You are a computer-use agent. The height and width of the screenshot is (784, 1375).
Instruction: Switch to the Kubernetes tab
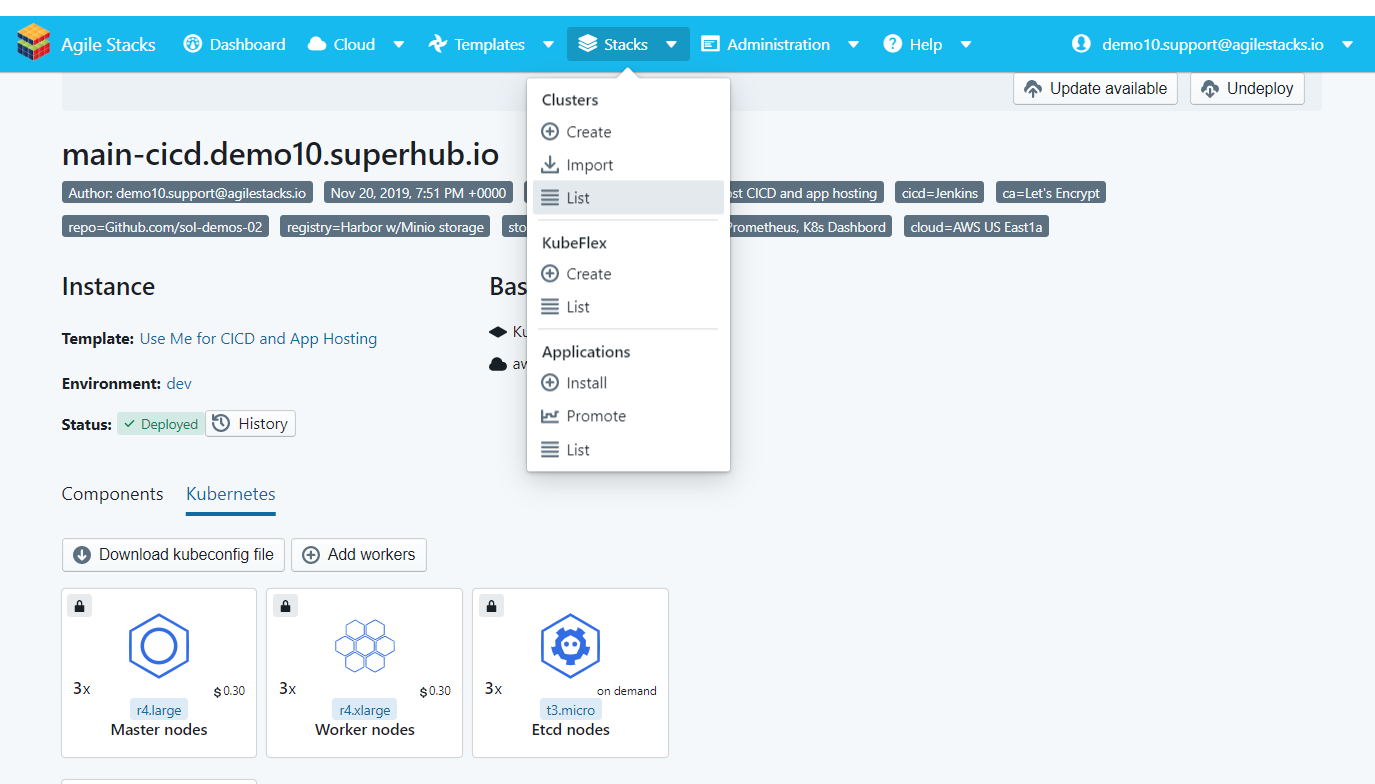[x=231, y=494]
